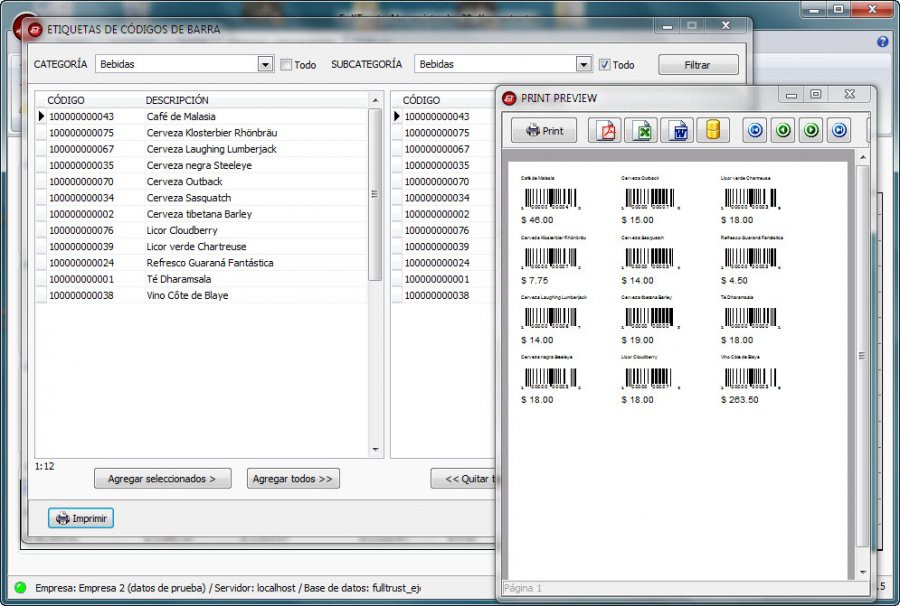
Task: Uncheck the Todo box beside Subcategoría
Action: tap(604, 64)
